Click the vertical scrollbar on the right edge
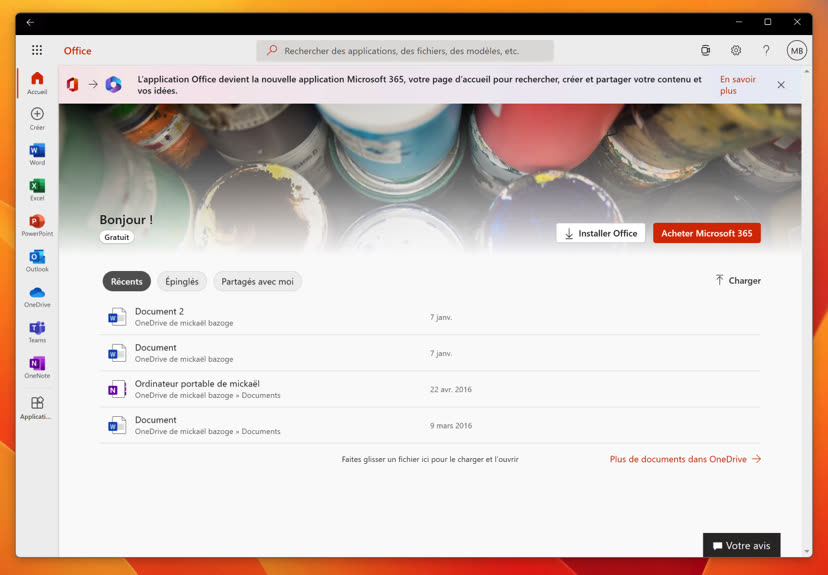The height and width of the screenshot is (575, 828). click(807, 312)
